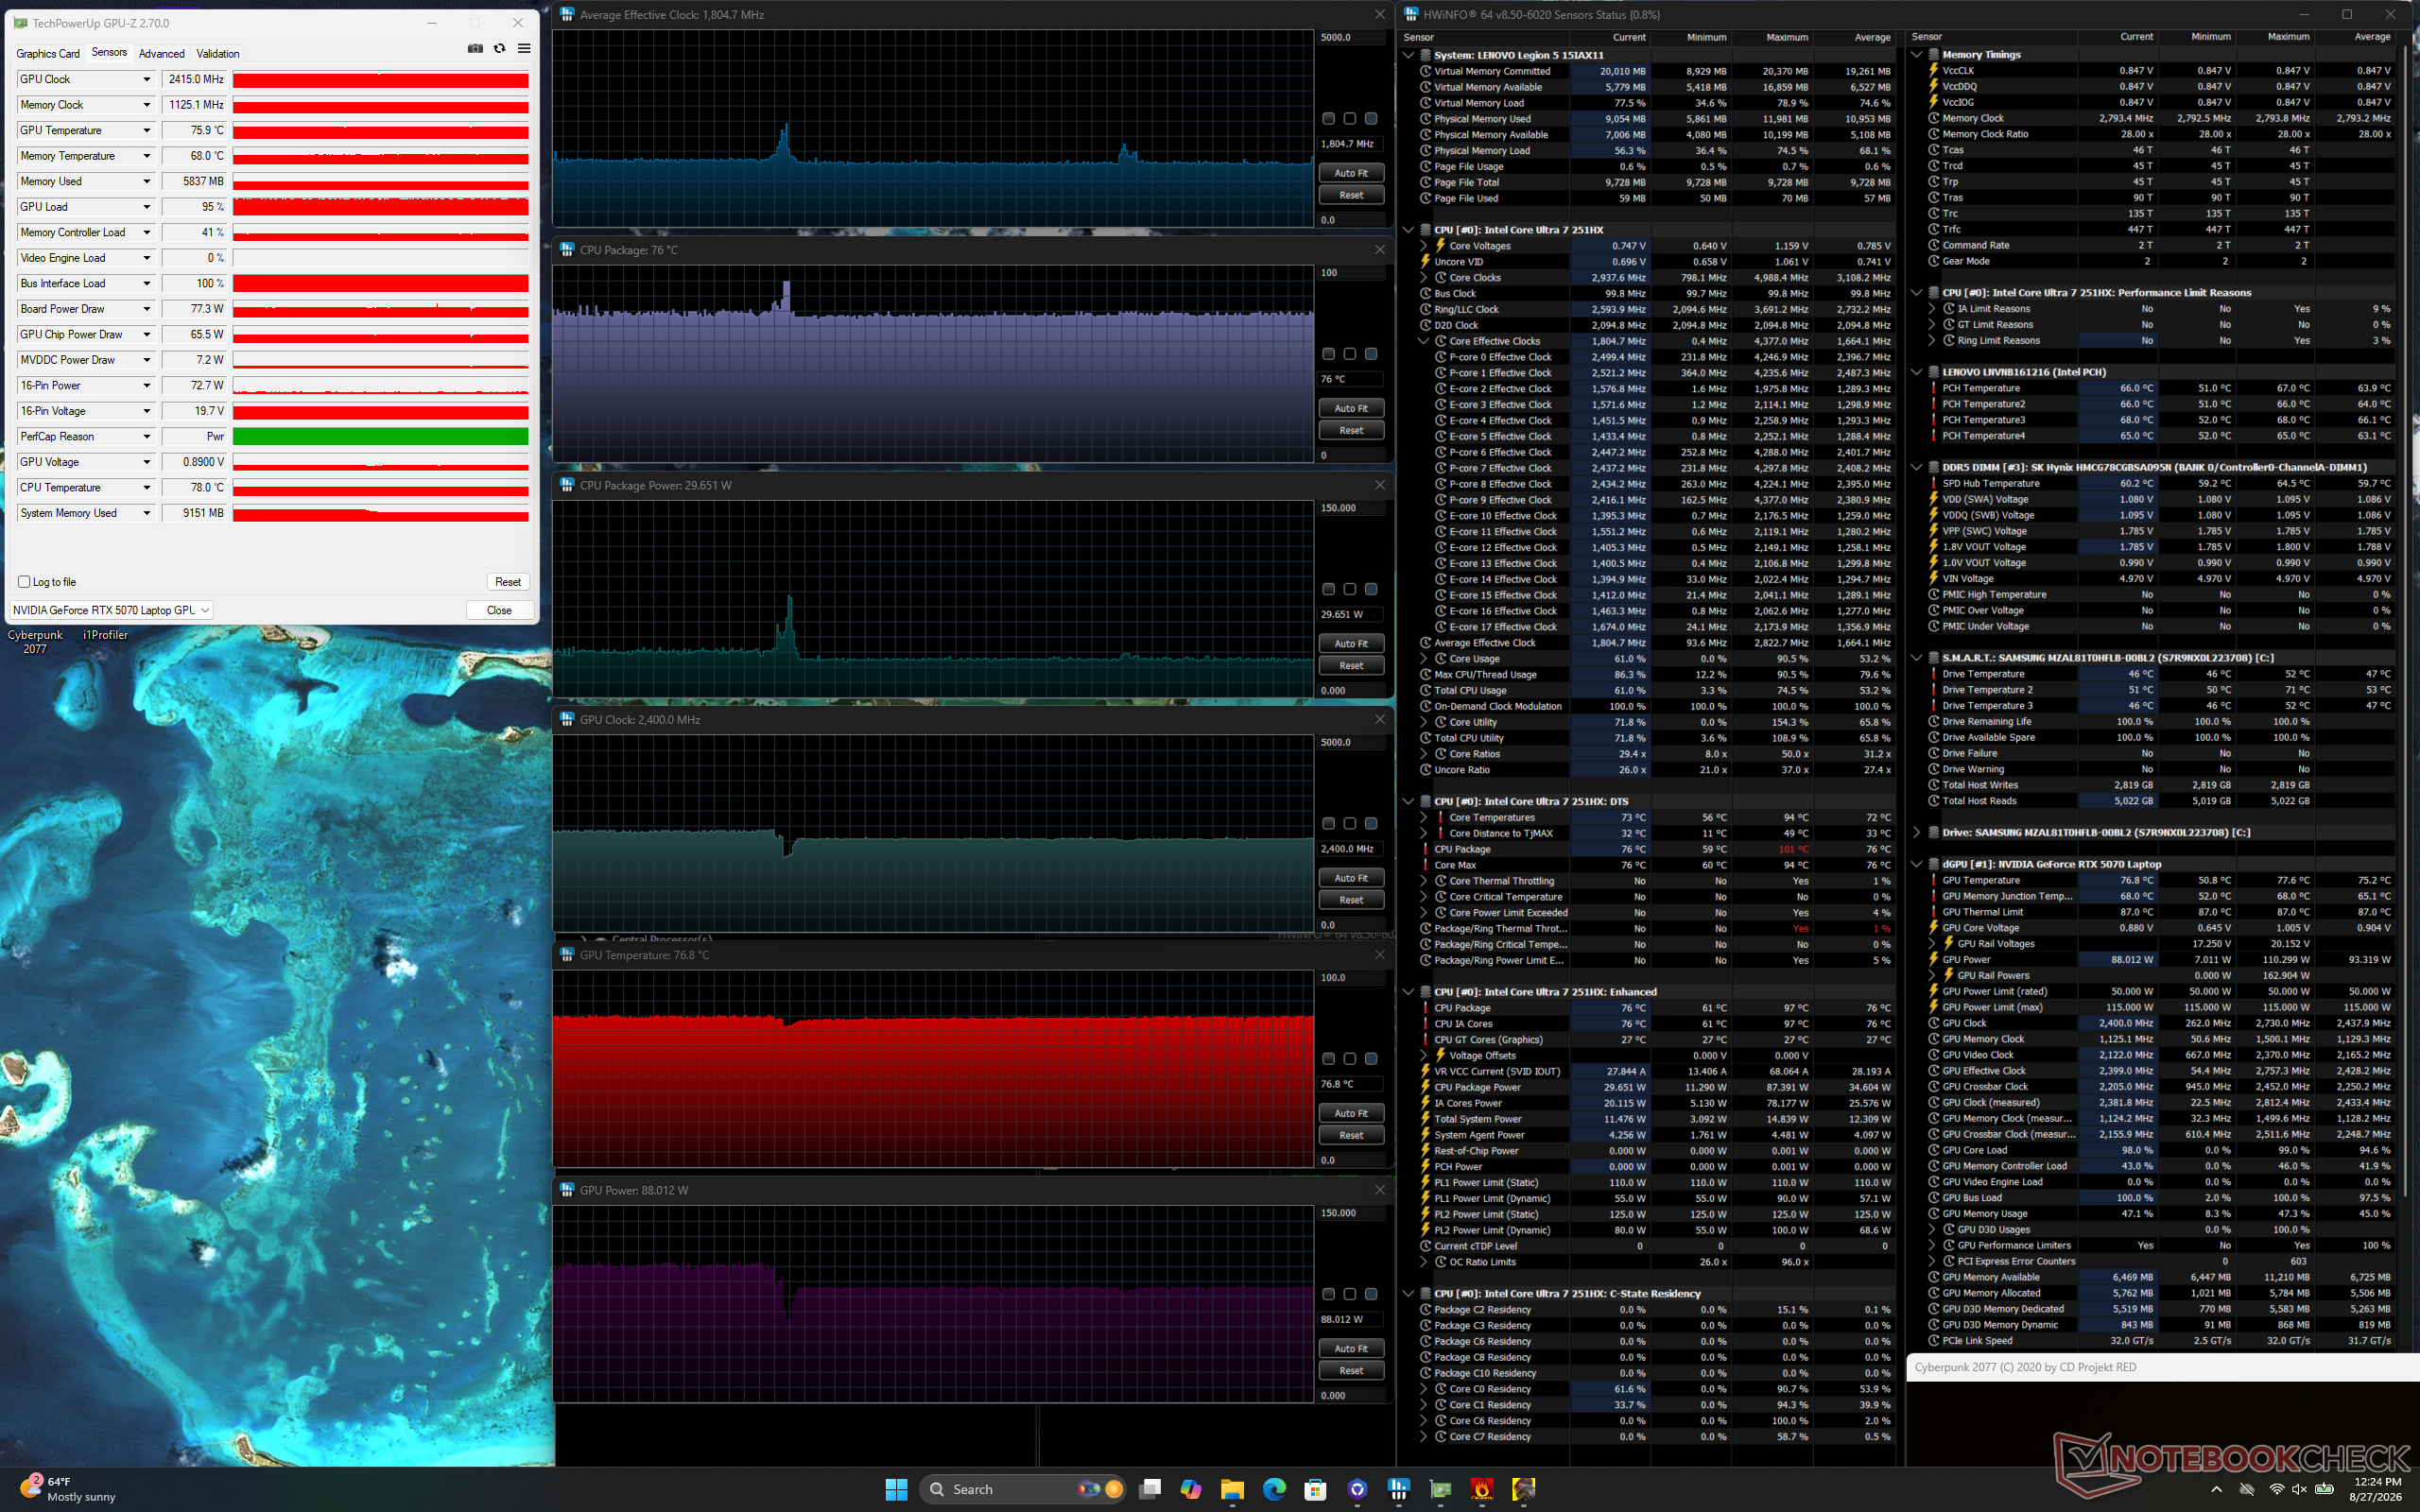The width and height of the screenshot is (2420, 1512).
Task: Open the Windows Start menu
Action: tap(896, 1489)
